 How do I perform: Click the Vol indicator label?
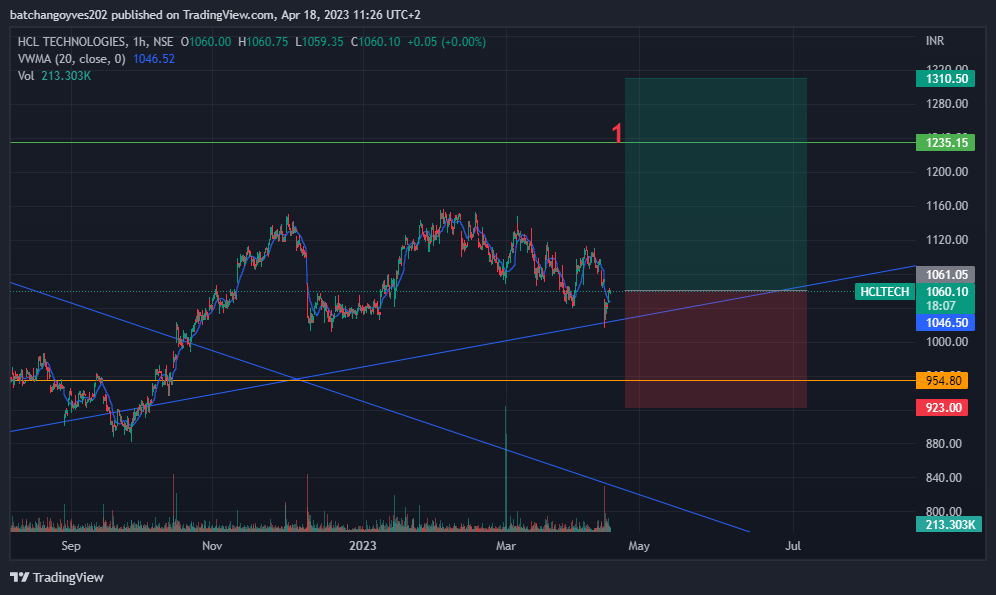26,76
